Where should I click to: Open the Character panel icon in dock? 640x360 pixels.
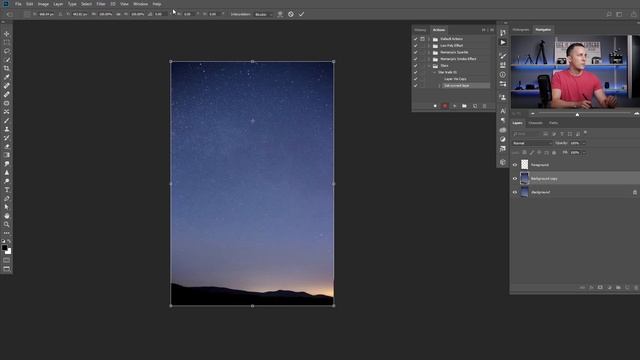point(503,111)
